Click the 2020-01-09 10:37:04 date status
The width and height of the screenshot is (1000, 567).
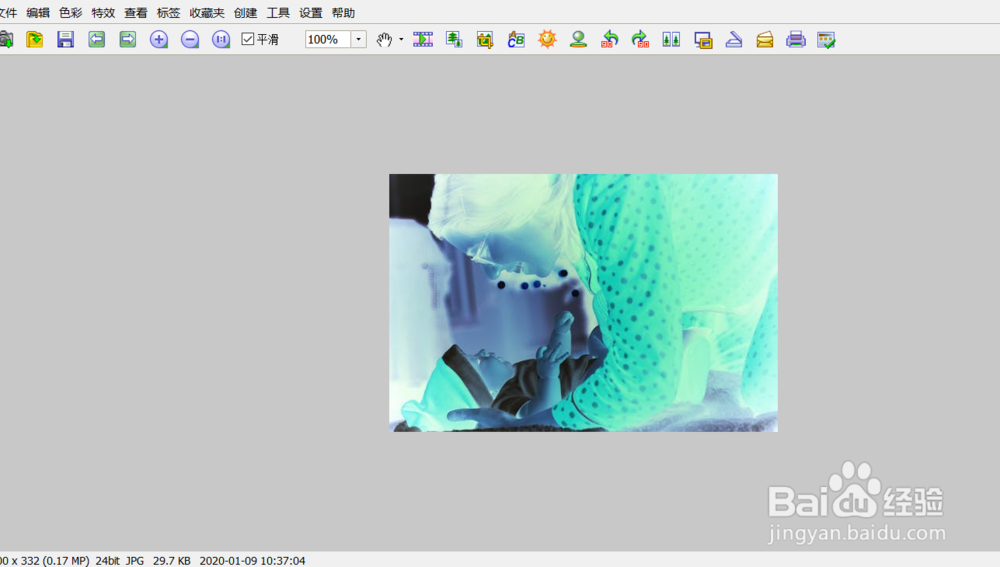point(253,561)
